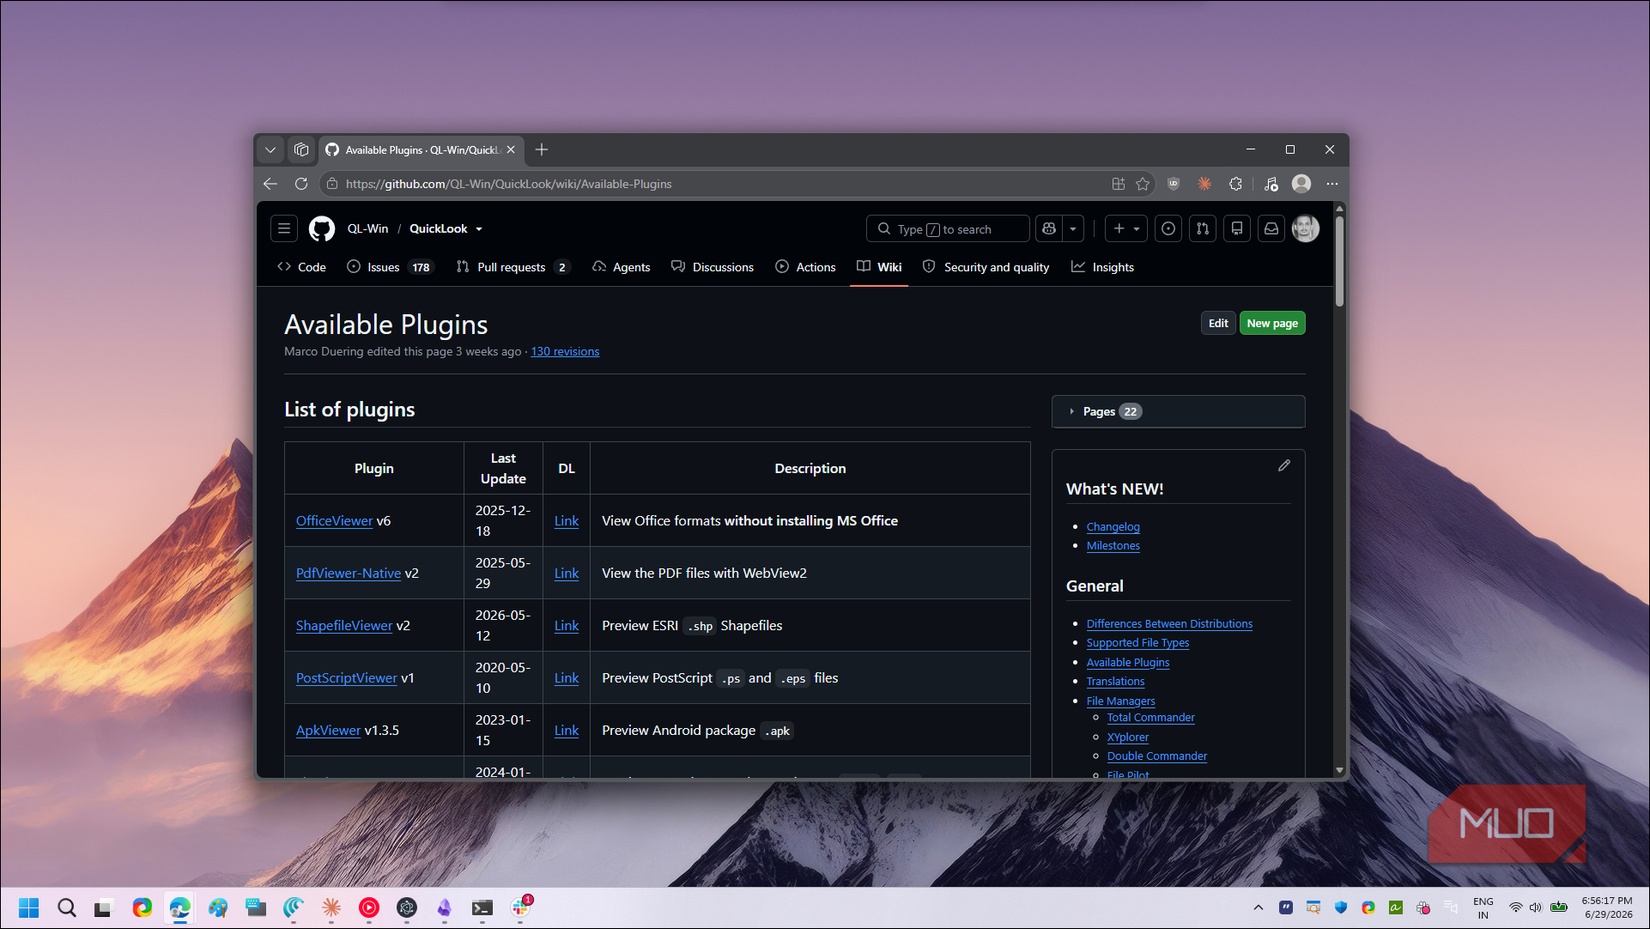This screenshot has height=929, width=1650.
Task: Expand the Copilot dropdown arrow
Action: [1073, 229]
